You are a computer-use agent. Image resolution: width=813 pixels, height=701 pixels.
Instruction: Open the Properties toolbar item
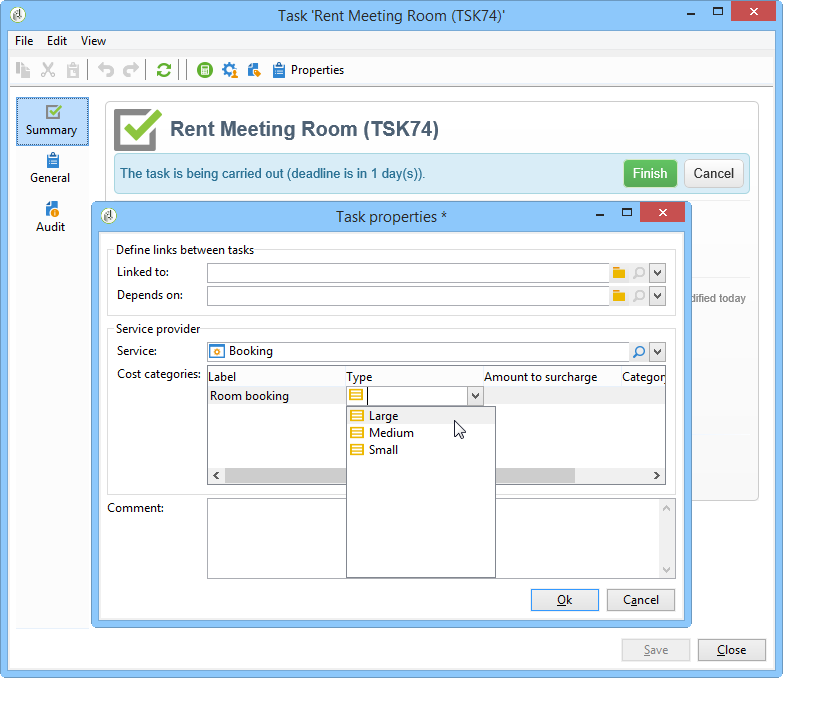coord(308,70)
